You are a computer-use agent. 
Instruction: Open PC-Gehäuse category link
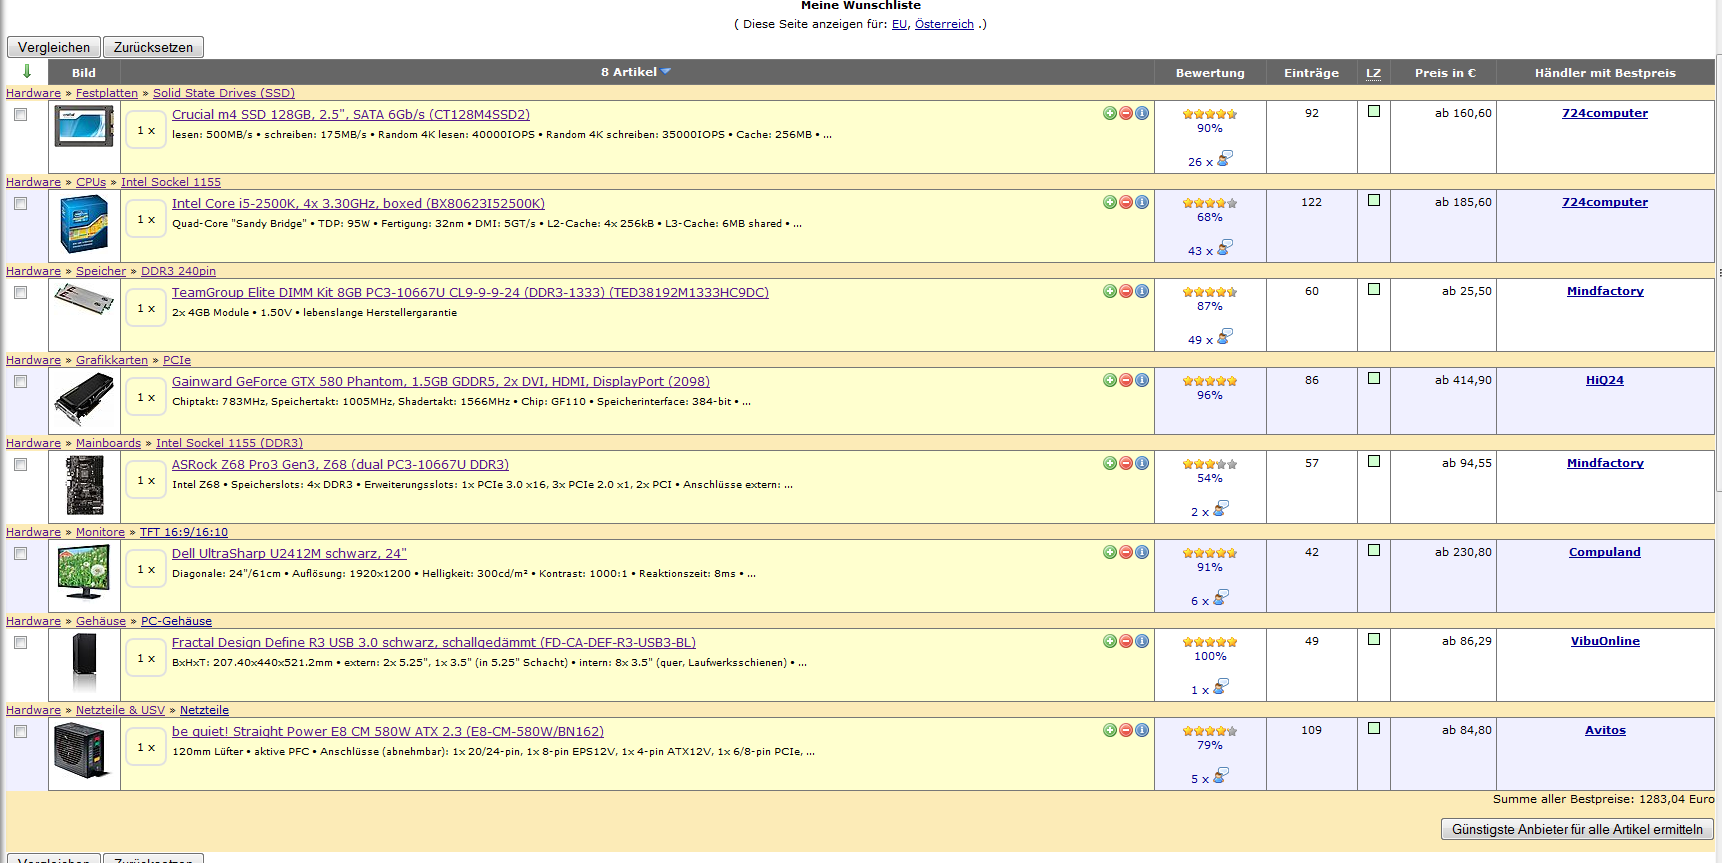(176, 621)
